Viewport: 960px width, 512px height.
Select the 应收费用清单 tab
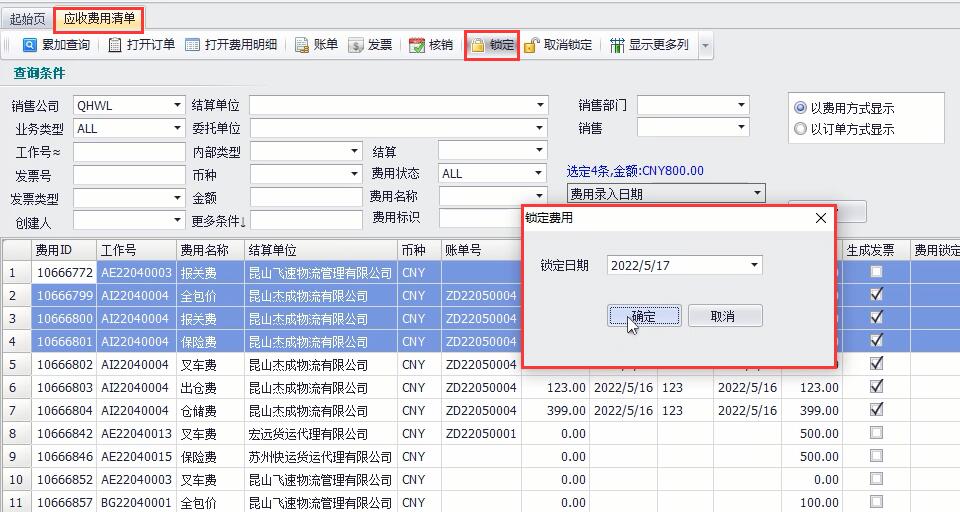tap(99, 18)
